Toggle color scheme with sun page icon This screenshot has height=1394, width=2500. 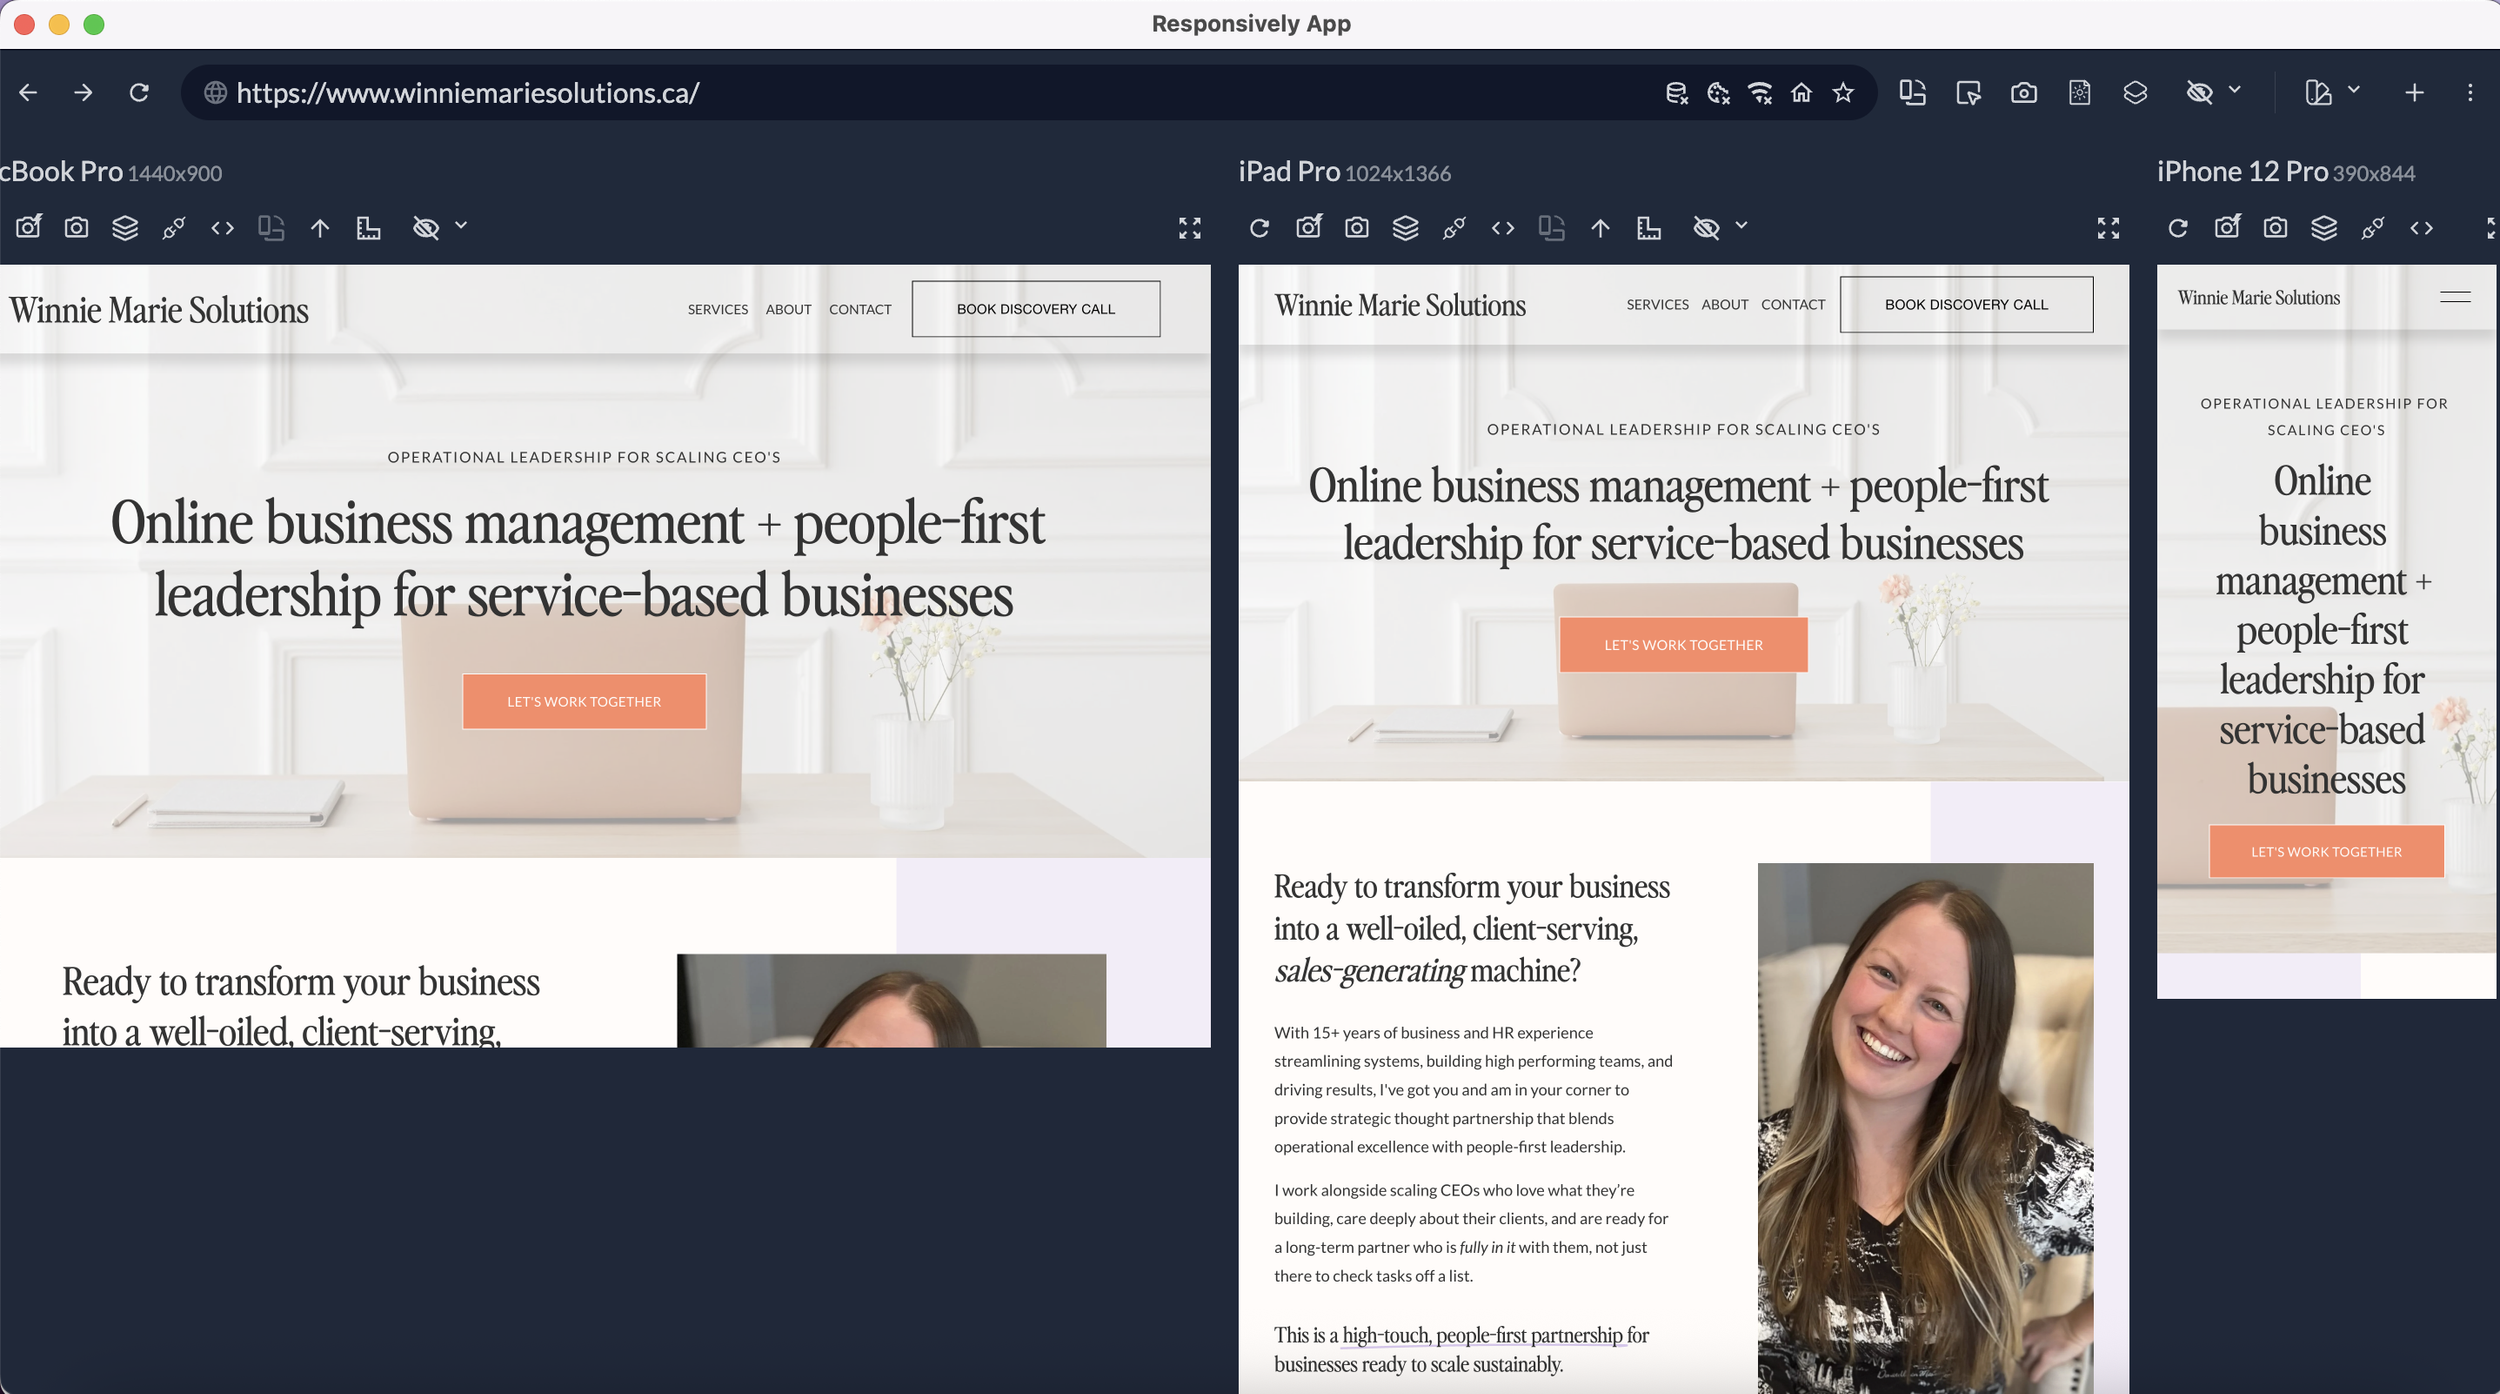(2079, 93)
